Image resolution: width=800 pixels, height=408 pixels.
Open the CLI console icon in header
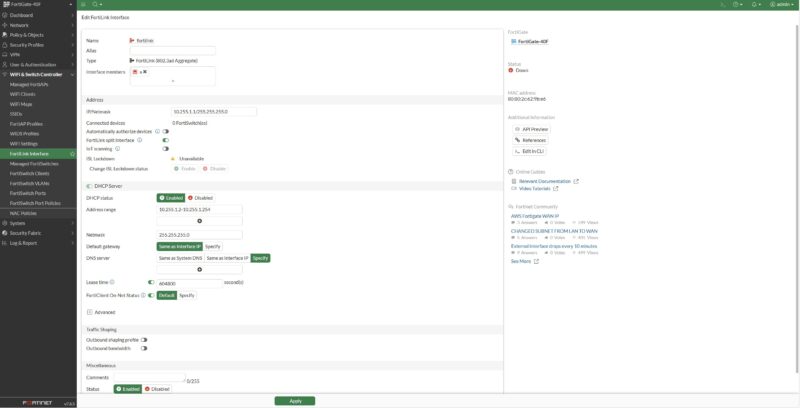coord(723,5)
